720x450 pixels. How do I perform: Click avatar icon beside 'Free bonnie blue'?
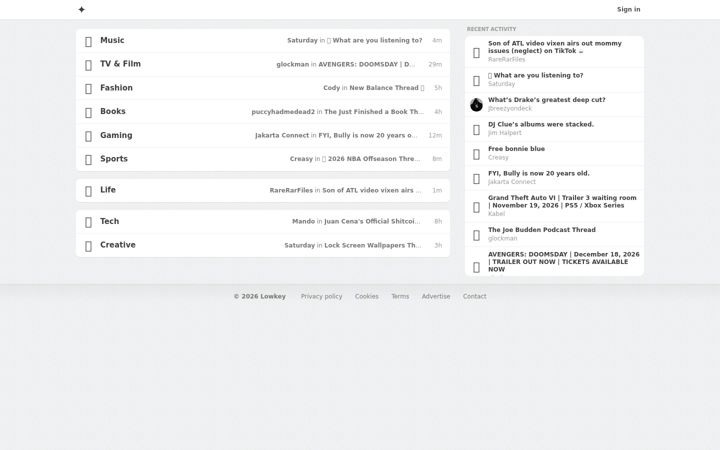[476, 154]
